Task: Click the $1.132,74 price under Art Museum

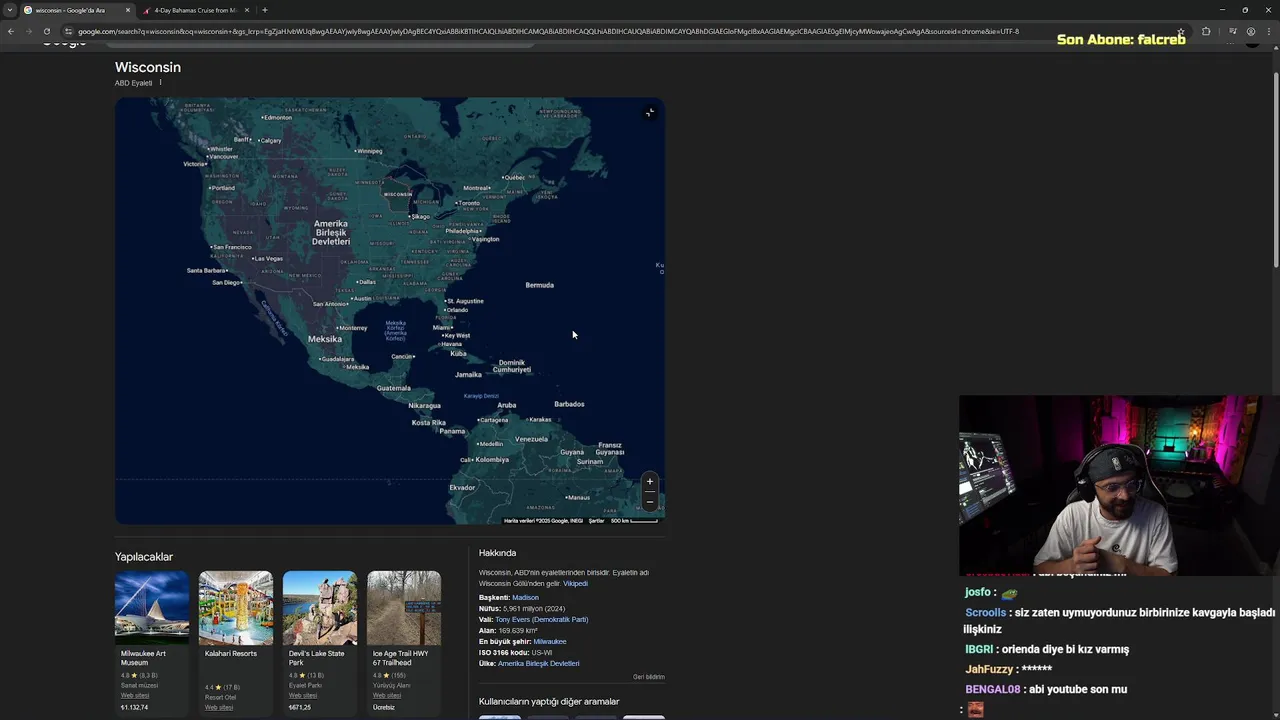Action: (134, 707)
